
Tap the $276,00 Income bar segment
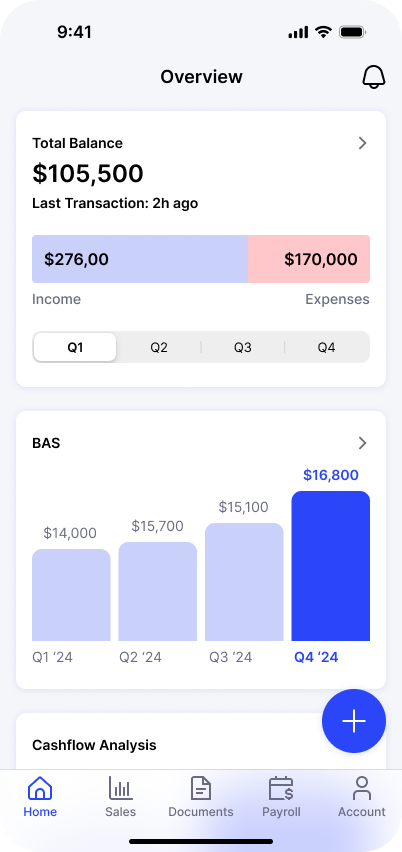coord(140,259)
